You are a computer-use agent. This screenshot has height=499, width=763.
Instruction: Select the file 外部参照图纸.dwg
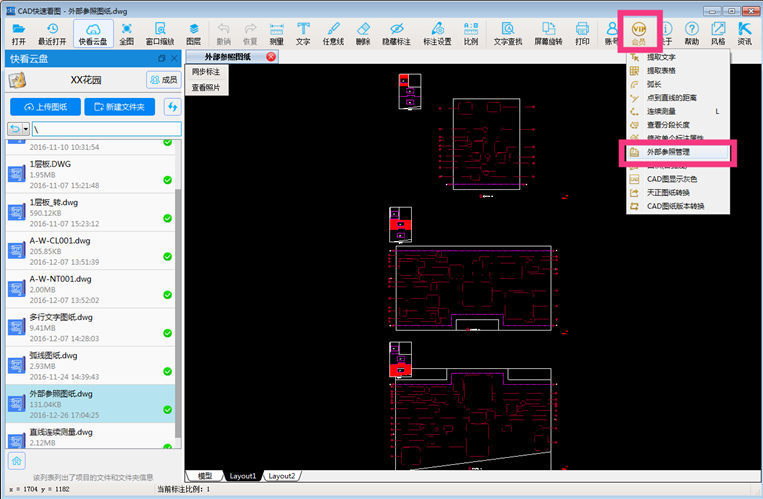pyautogui.click(x=91, y=404)
